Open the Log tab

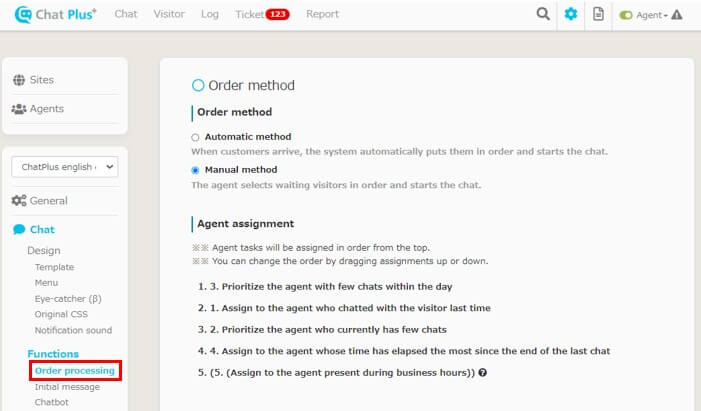click(x=210, y=14)
